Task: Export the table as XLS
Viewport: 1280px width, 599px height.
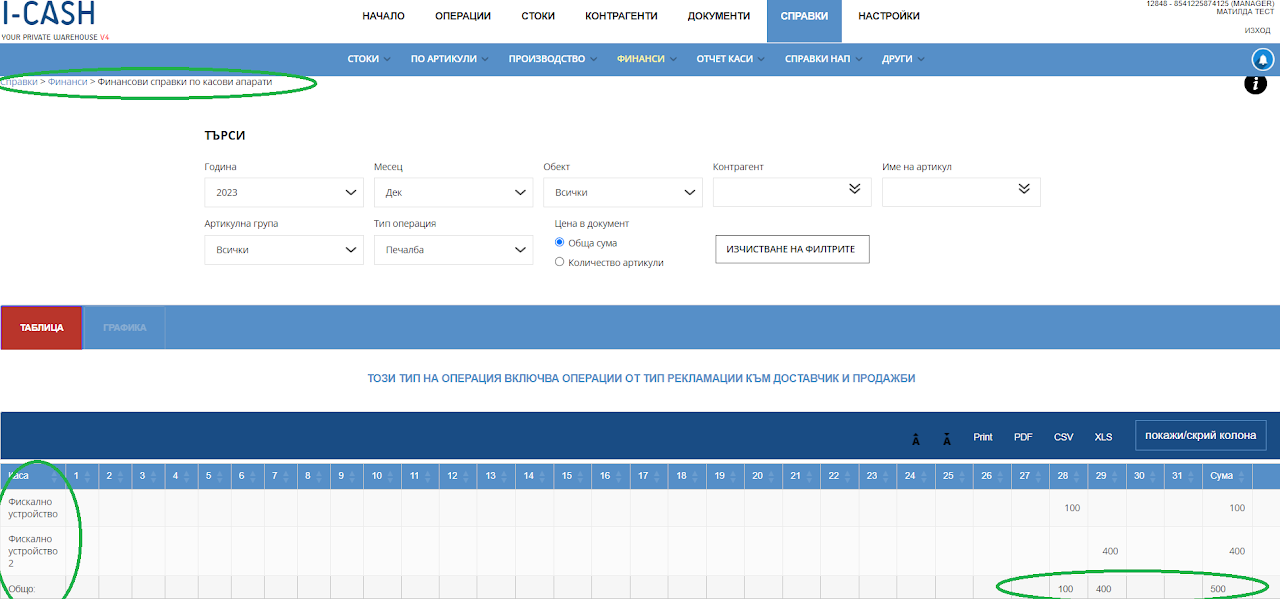Action: point(1103,437)
